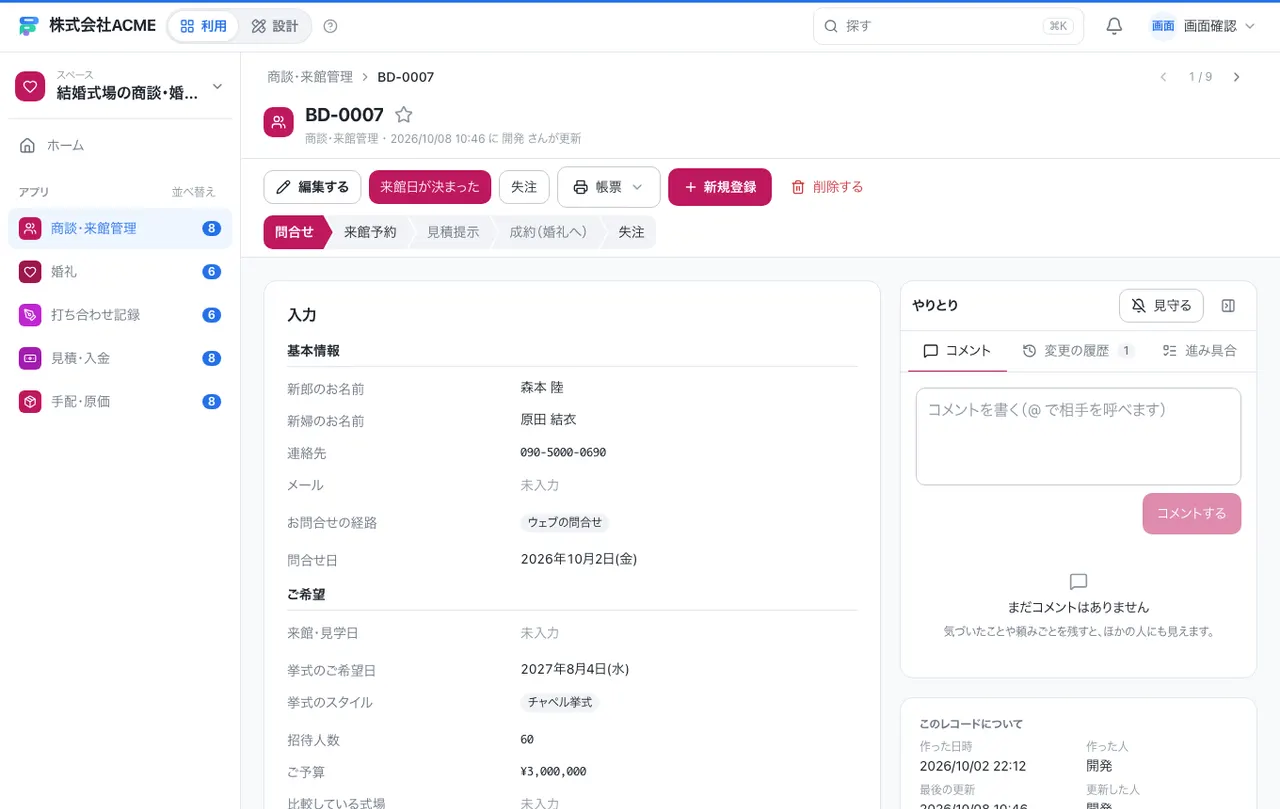Select the コメント tab
Image resolution: width=1280 pixels, height=809 pixels.
click(957, 351)
